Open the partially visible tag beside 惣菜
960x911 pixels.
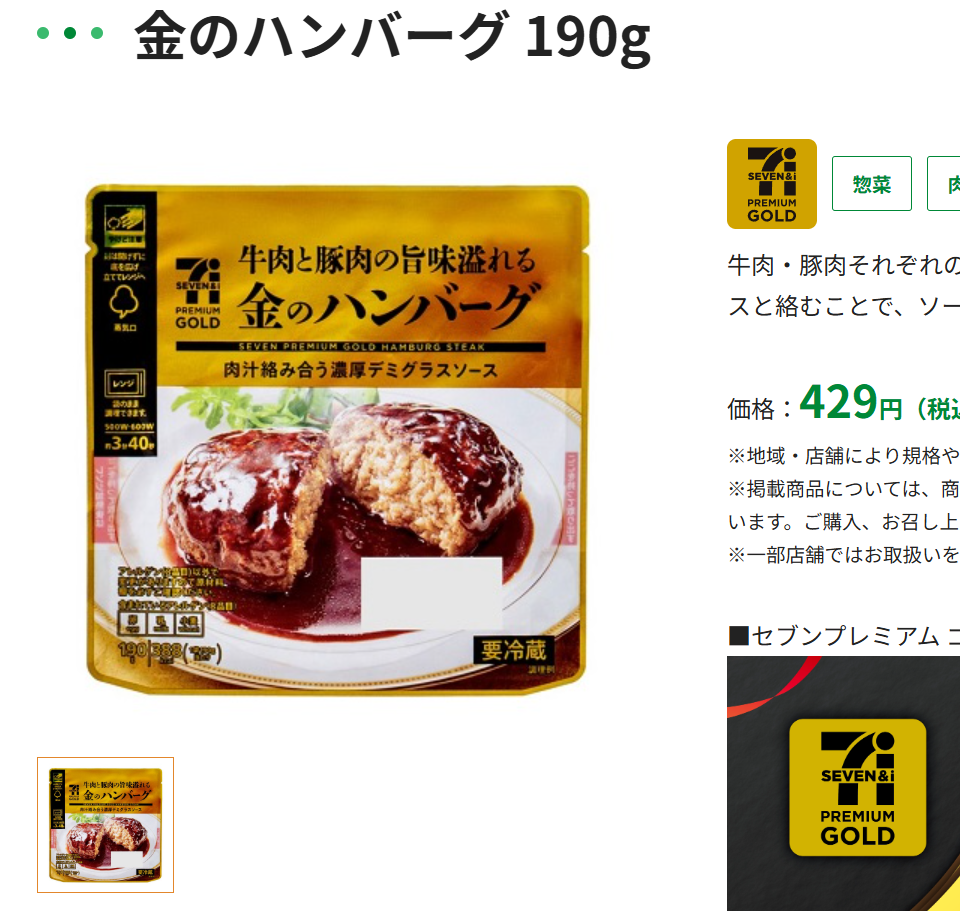tap(944, 184)
